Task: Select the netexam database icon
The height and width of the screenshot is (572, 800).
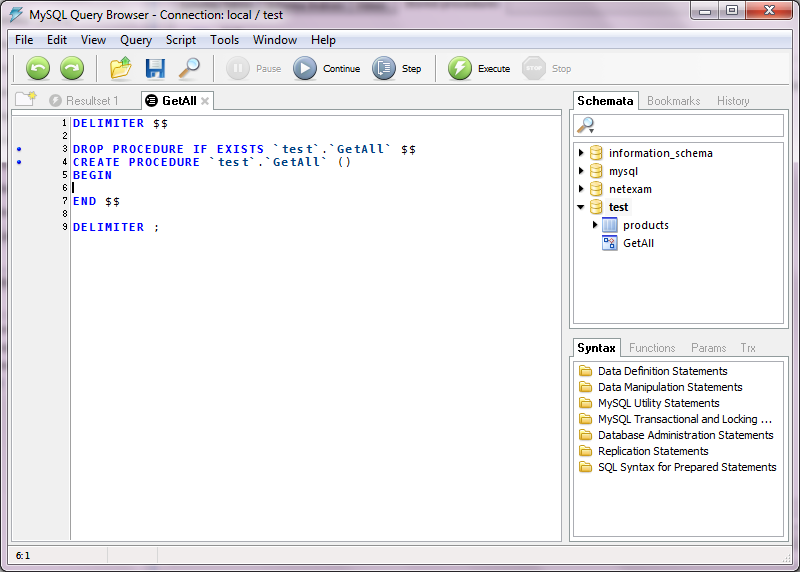Action: pos(596,189)
